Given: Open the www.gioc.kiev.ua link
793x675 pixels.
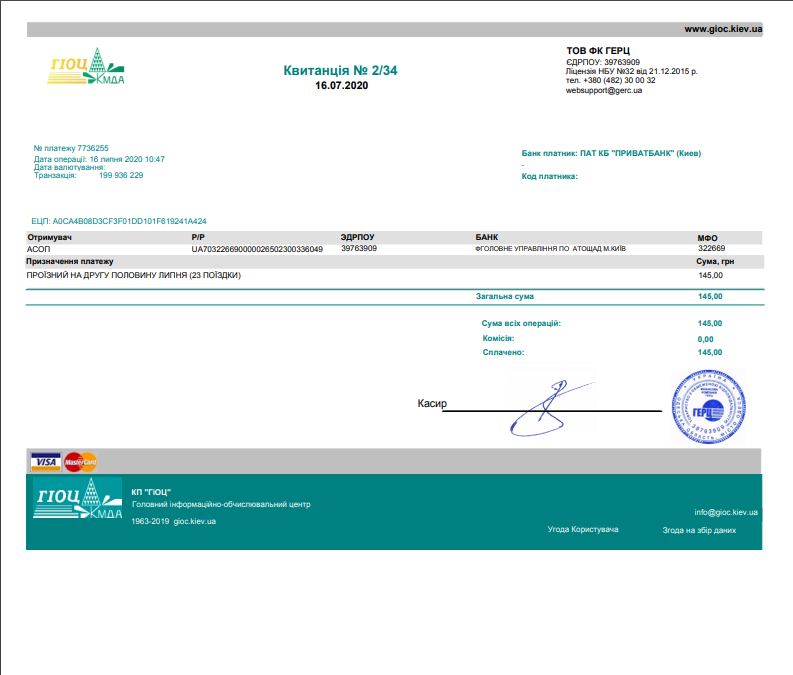Looking at the screenshot, I should (723, 29).
